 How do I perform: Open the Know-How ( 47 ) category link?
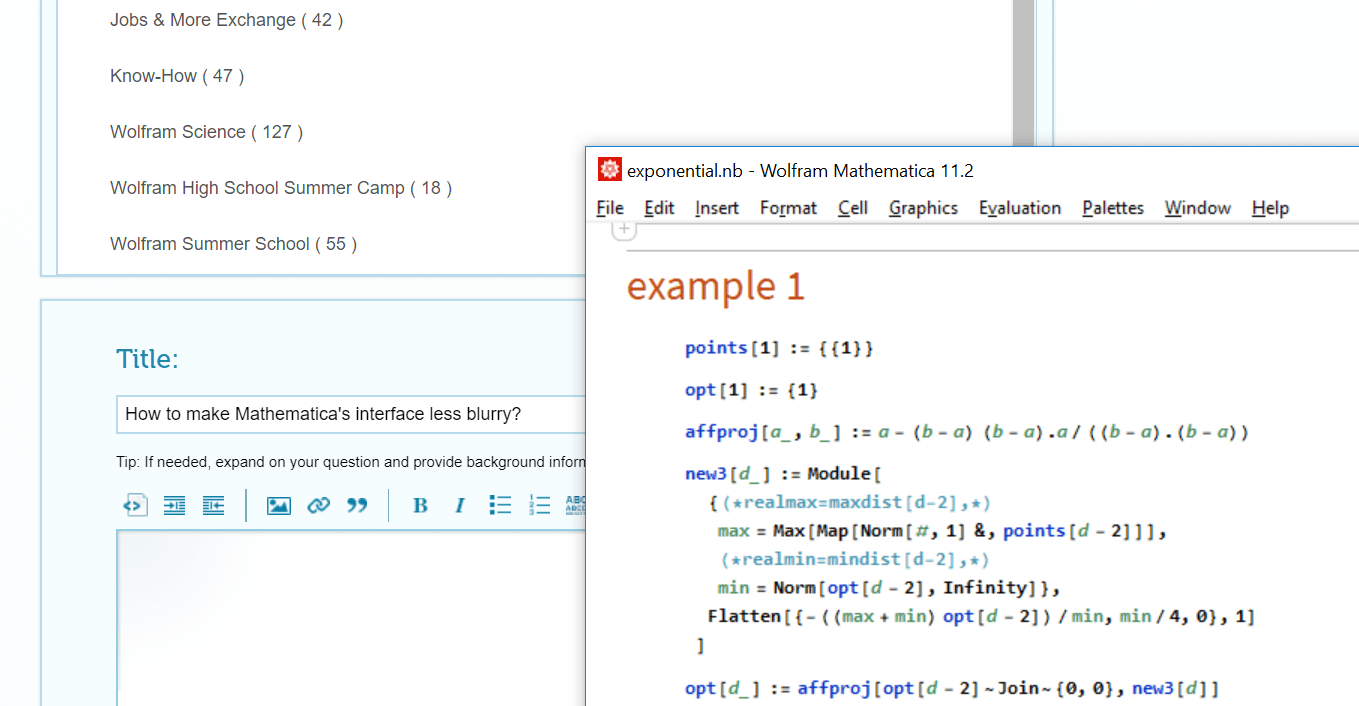(x=176, y=75)
